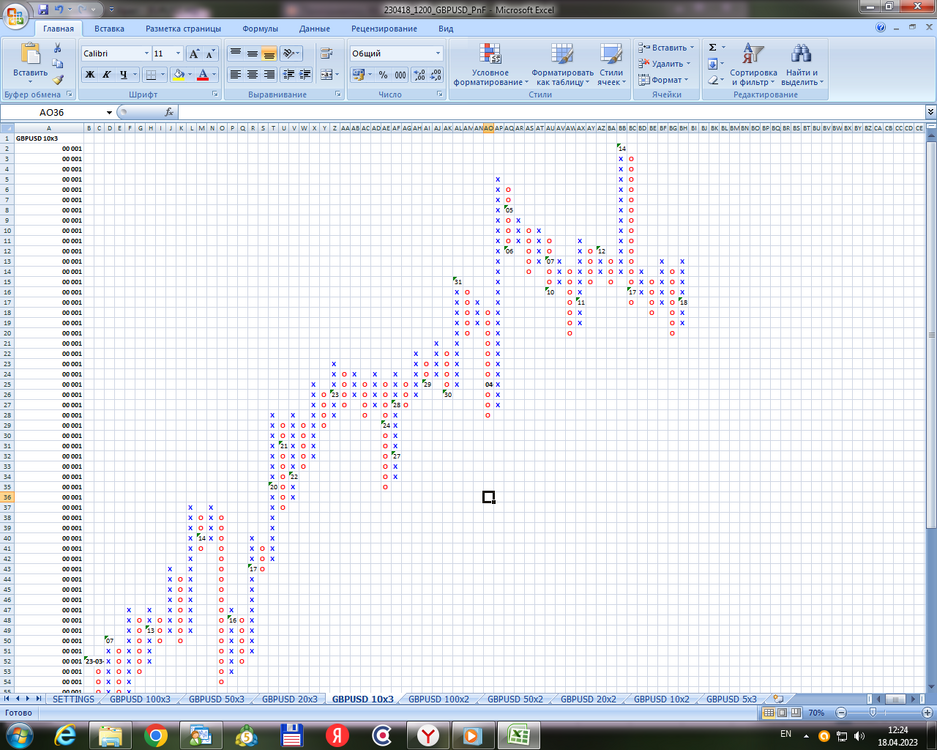Toggle bottom vertical alignment
Screen dimensions: 937x750
(269, 54)
